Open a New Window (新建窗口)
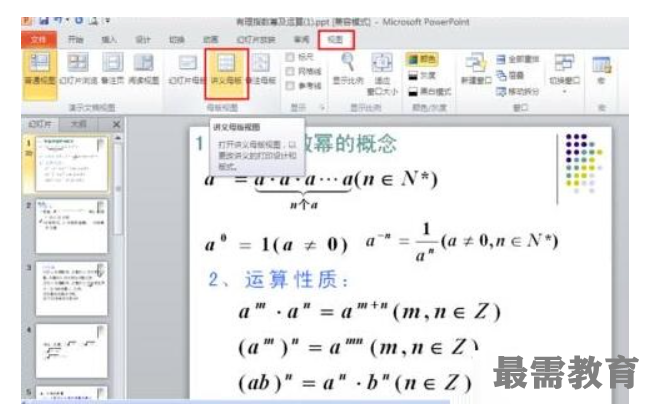This screenshot has width=645, height=412. [476, 69]
